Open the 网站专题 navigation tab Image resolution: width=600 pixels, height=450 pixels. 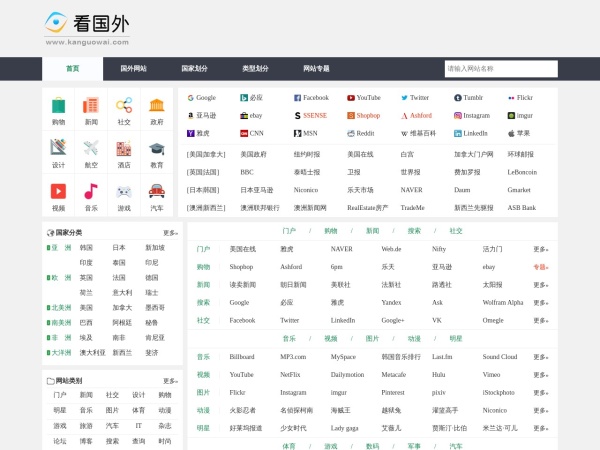316,69
